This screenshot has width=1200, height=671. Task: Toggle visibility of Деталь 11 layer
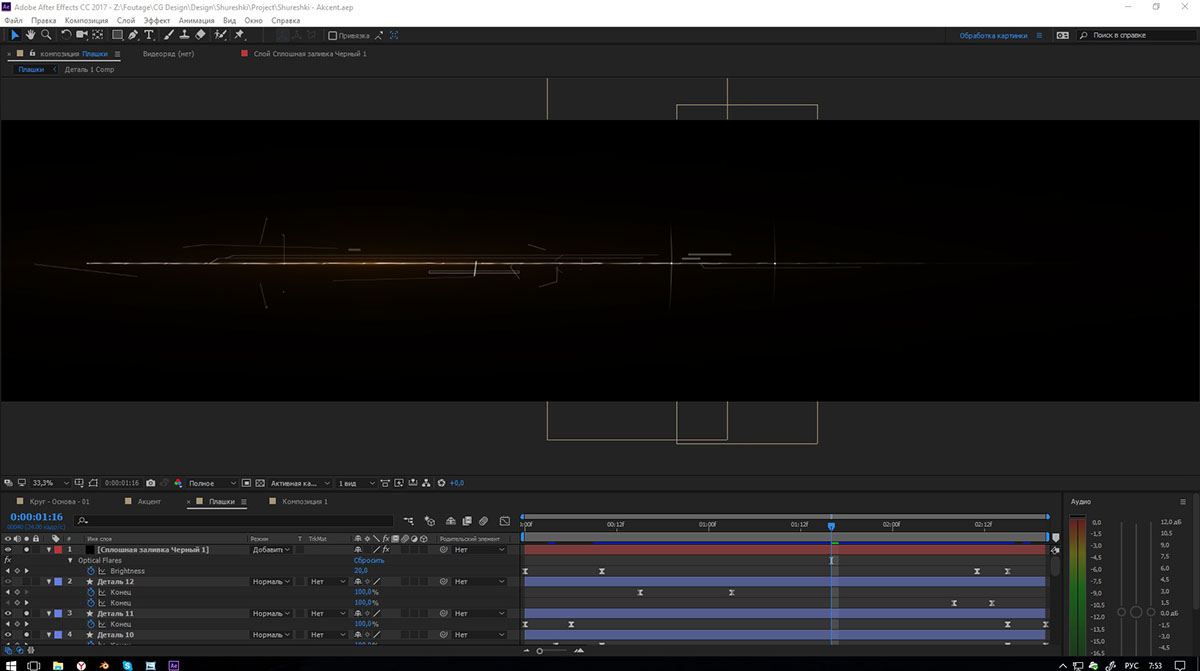[8, 613]
